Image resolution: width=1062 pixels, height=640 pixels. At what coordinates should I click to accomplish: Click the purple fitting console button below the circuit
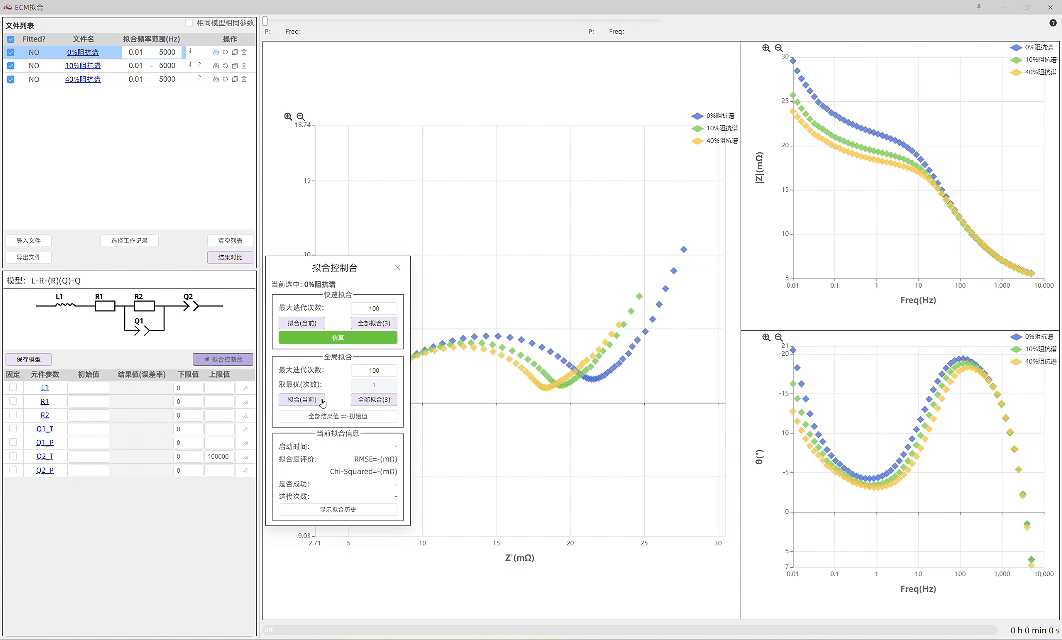click(x=223, y=359)
